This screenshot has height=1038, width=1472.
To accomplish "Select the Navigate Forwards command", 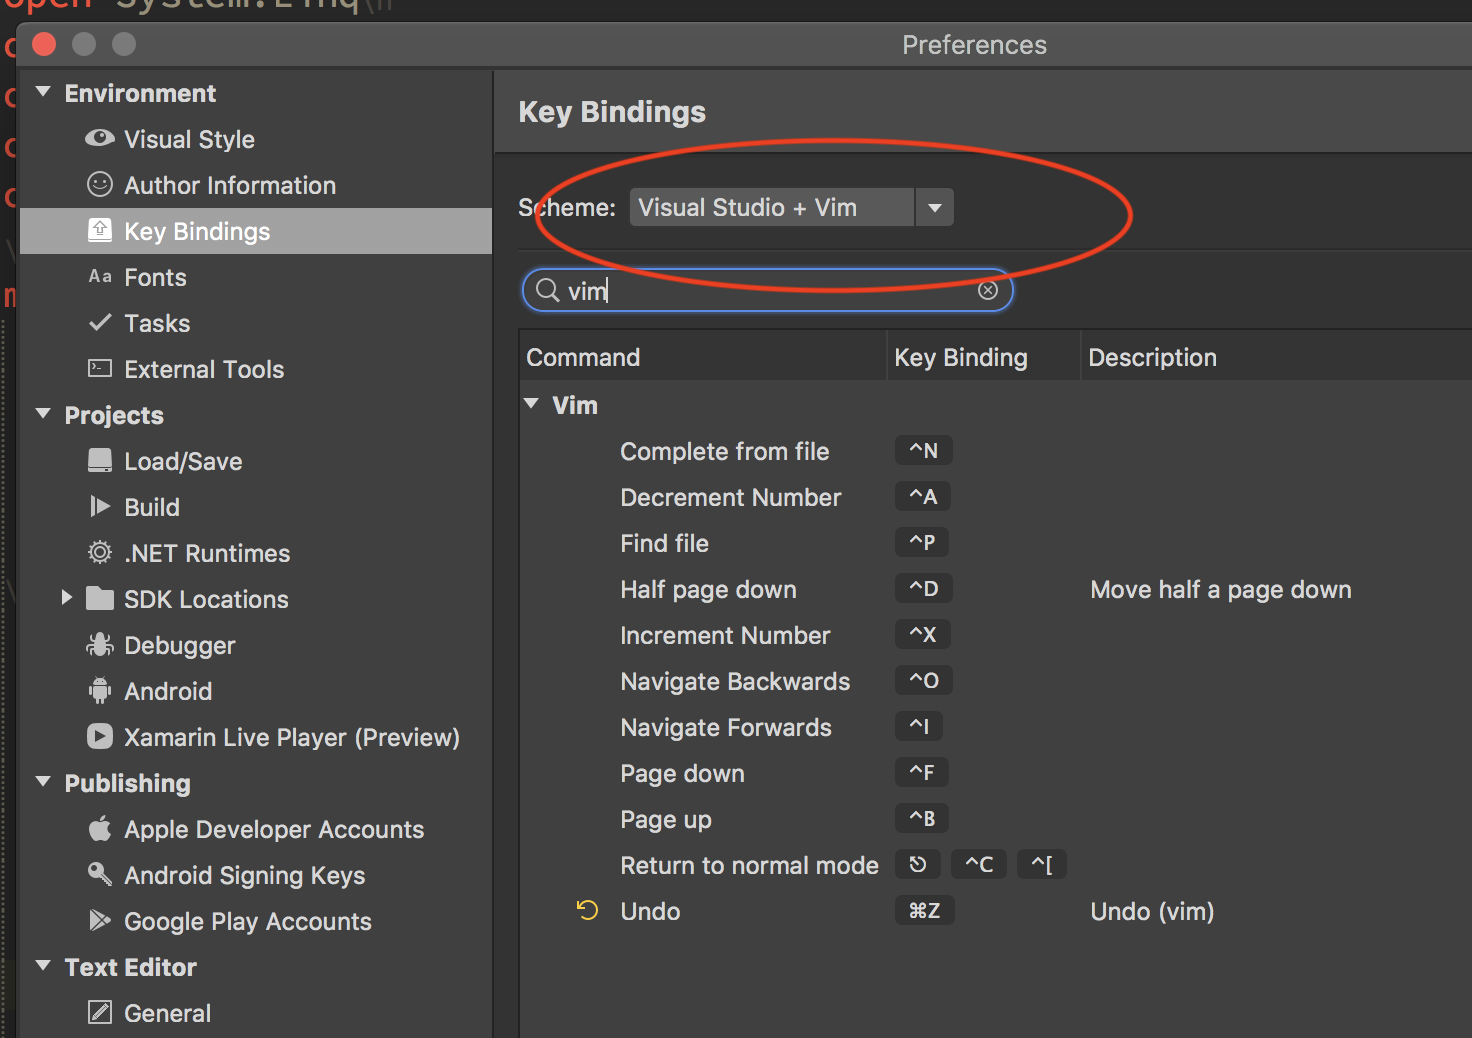I will (726, 727).
